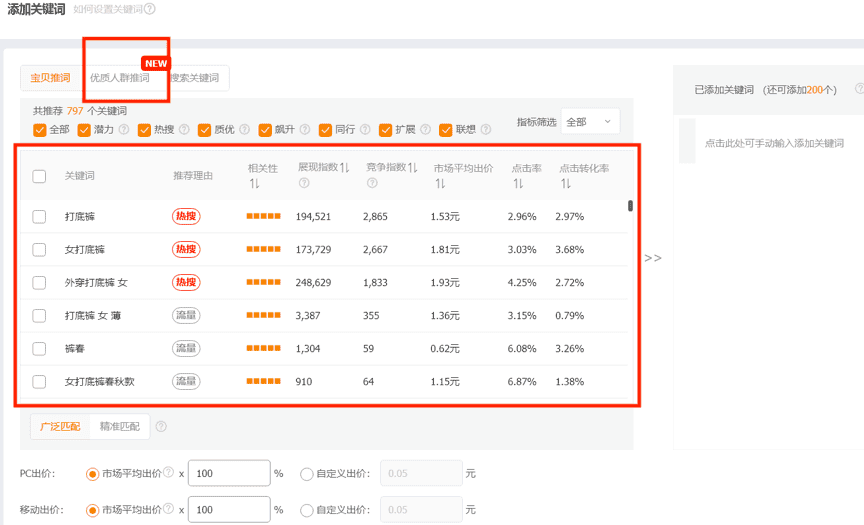This screenshot has width=864, height=525.
Task: Select PC 自定义出价 radio button
Action: 306,474
